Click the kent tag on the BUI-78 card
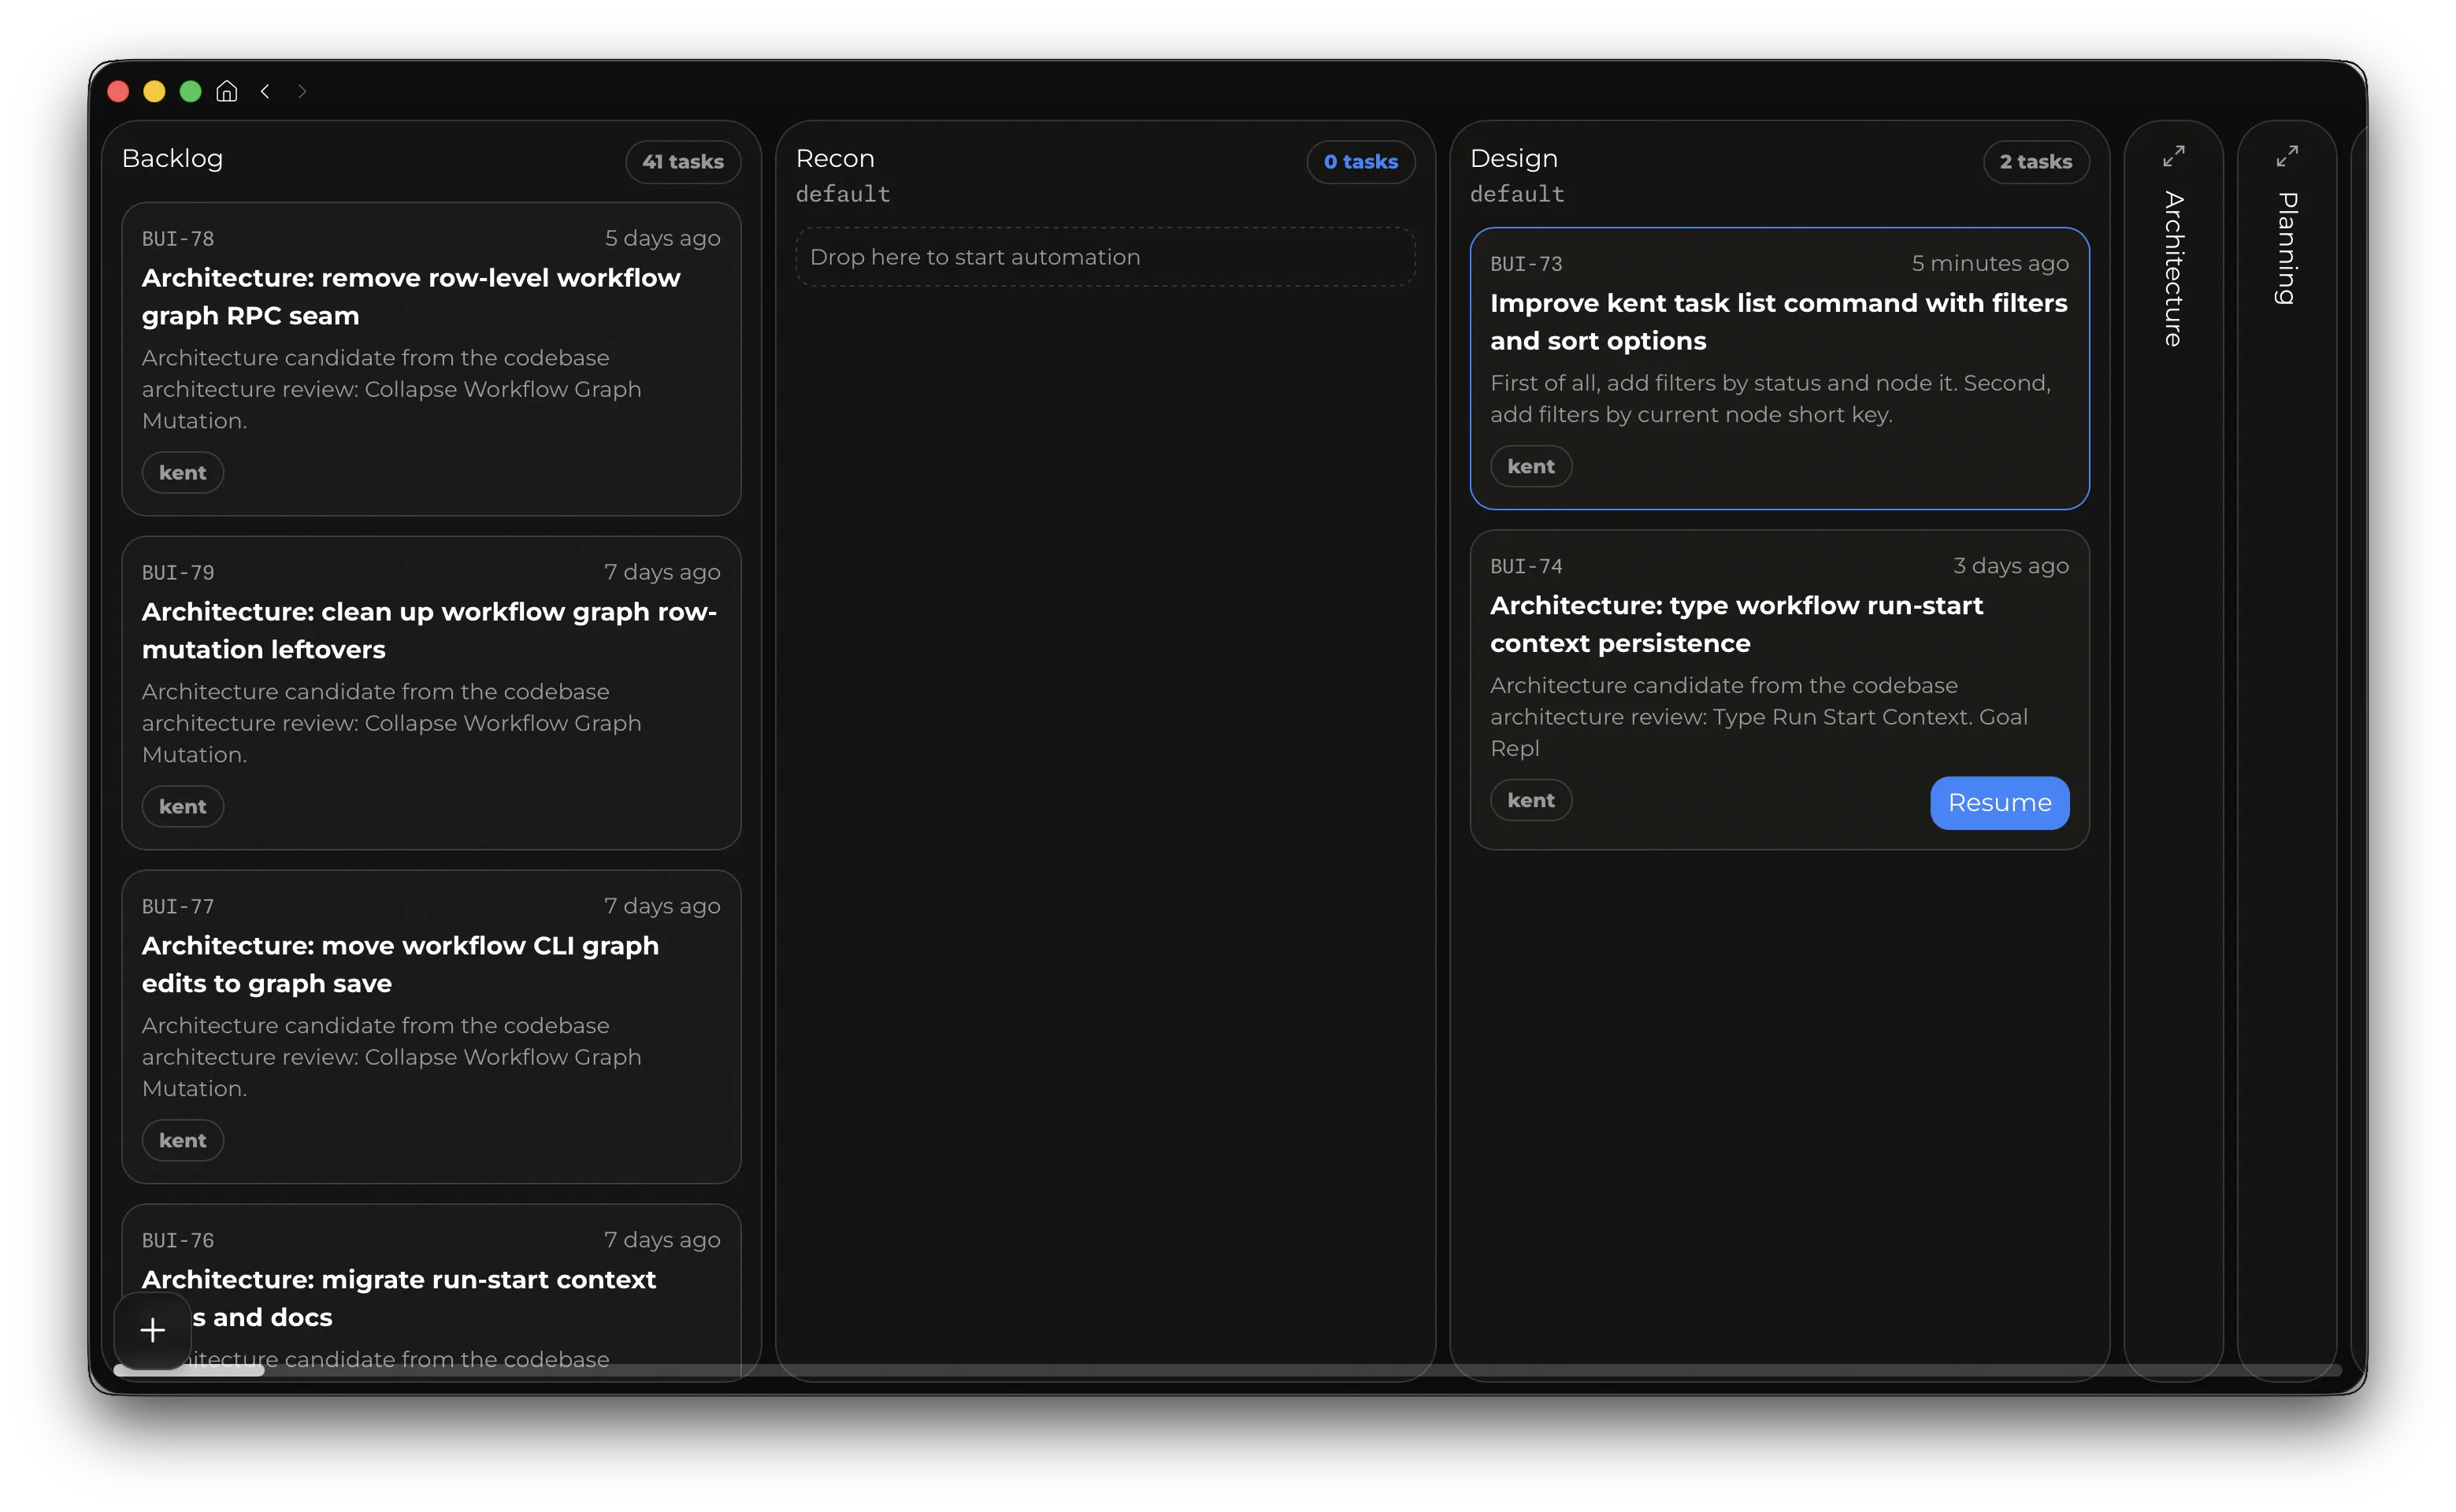The width and height of the screenshot is (2456, 1512). [x=183, y=473]
